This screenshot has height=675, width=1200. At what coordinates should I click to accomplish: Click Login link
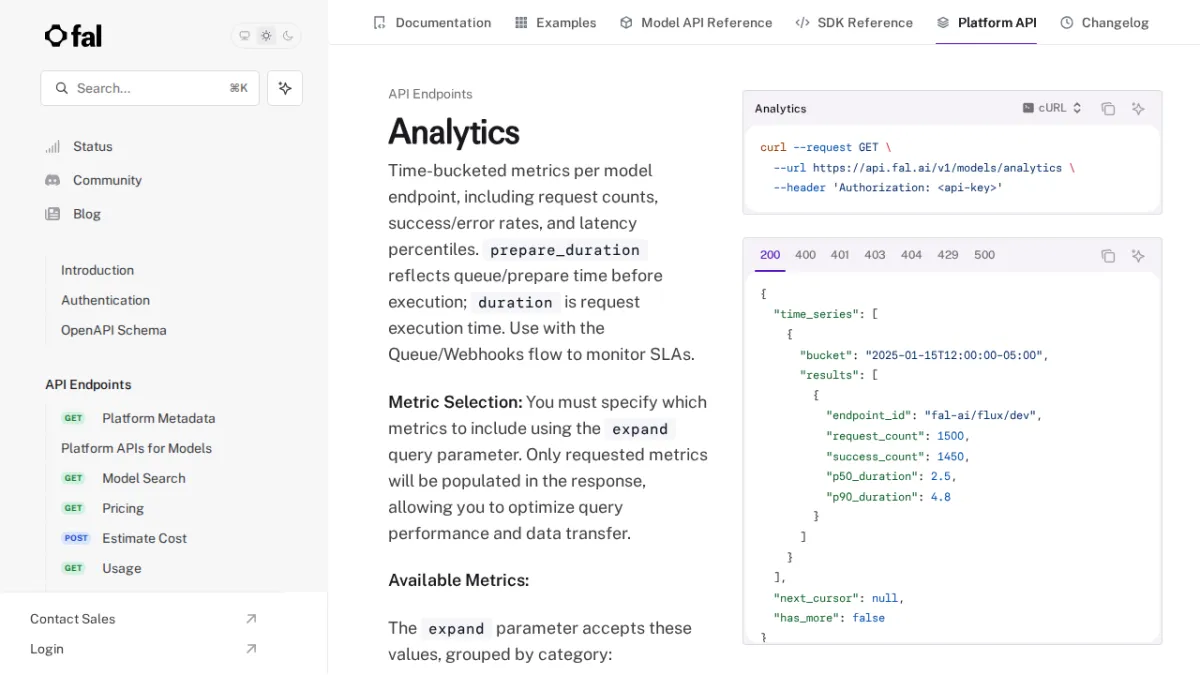(x=47, y=649)
